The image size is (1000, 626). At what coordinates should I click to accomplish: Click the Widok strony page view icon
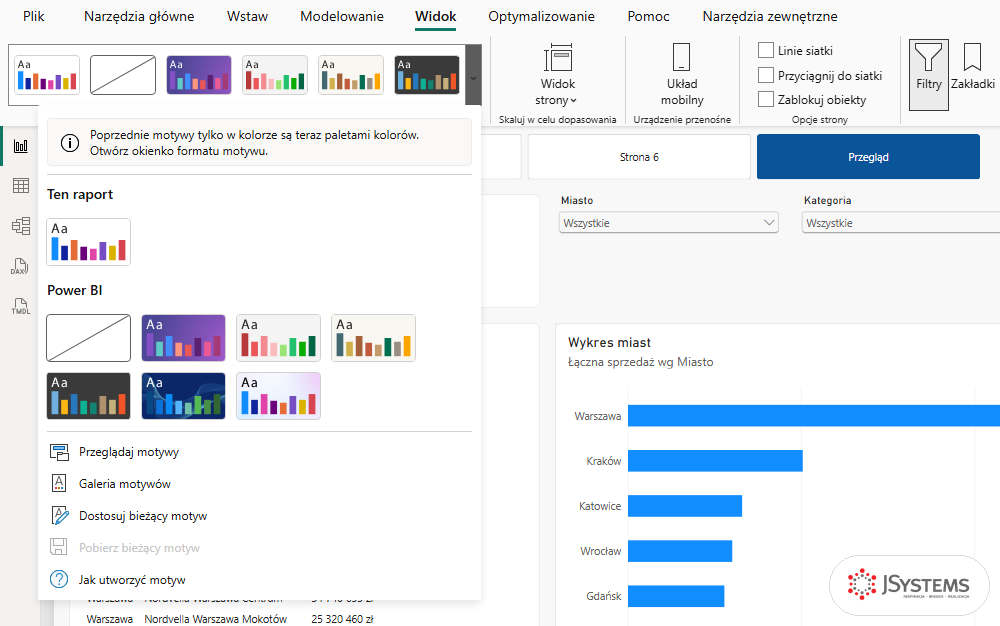pos(558,57)
